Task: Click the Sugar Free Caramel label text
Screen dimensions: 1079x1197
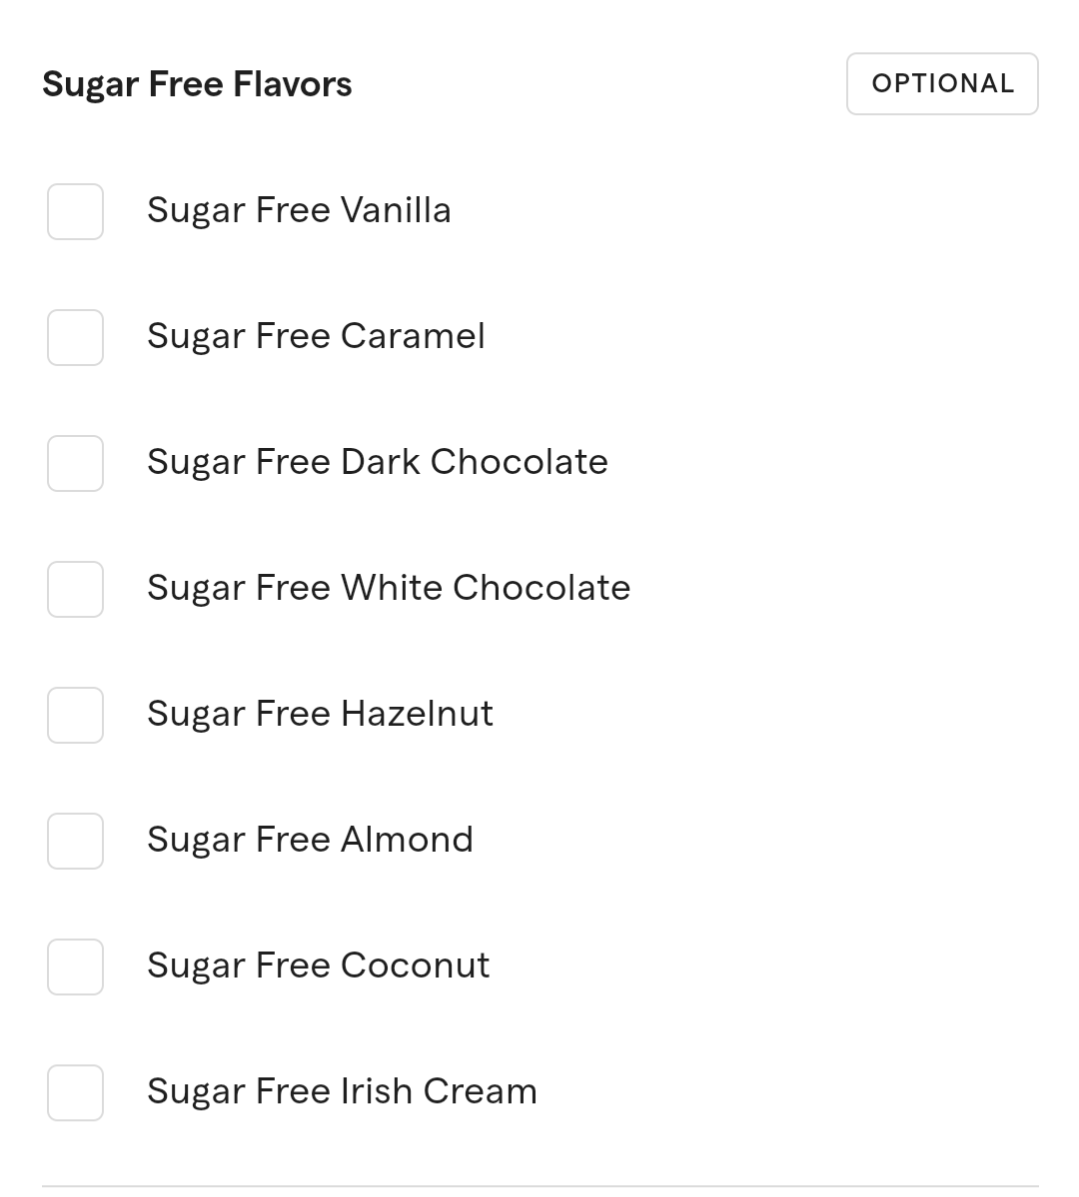Action: point(316,337)
